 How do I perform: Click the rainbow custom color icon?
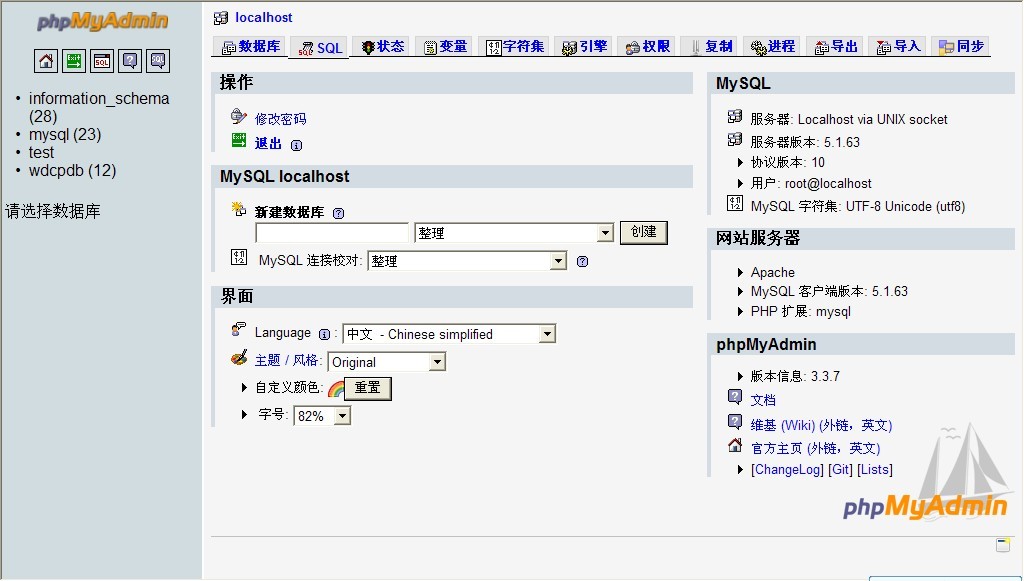pyautogui.click(x=336, y=389)
